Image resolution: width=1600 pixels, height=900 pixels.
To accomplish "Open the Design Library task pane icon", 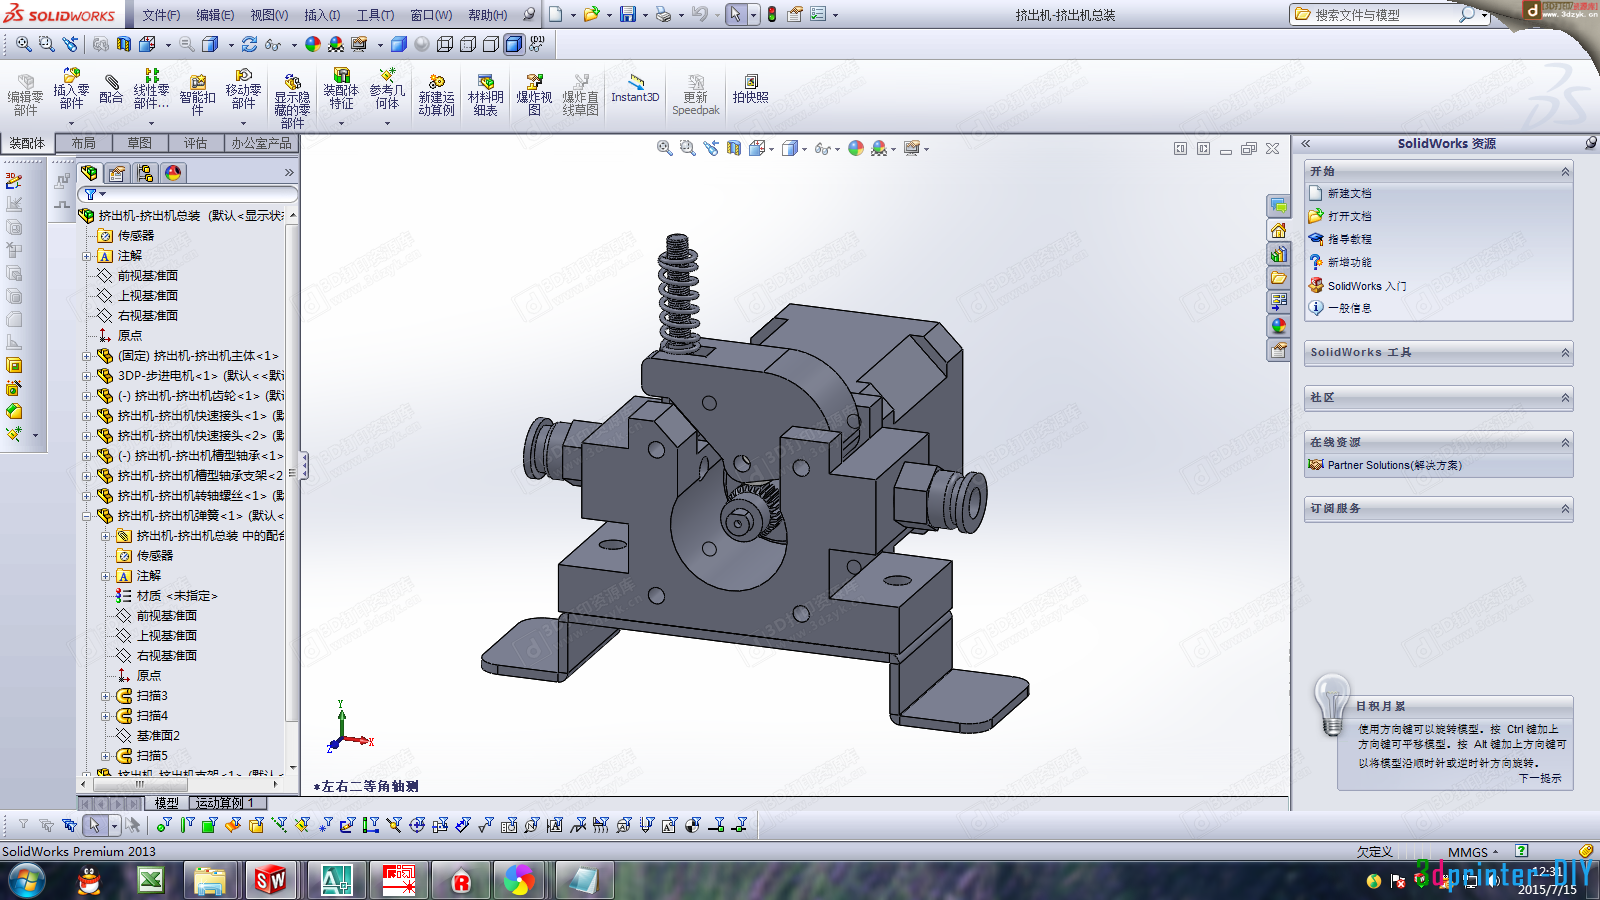I will tap(1278, 254).
